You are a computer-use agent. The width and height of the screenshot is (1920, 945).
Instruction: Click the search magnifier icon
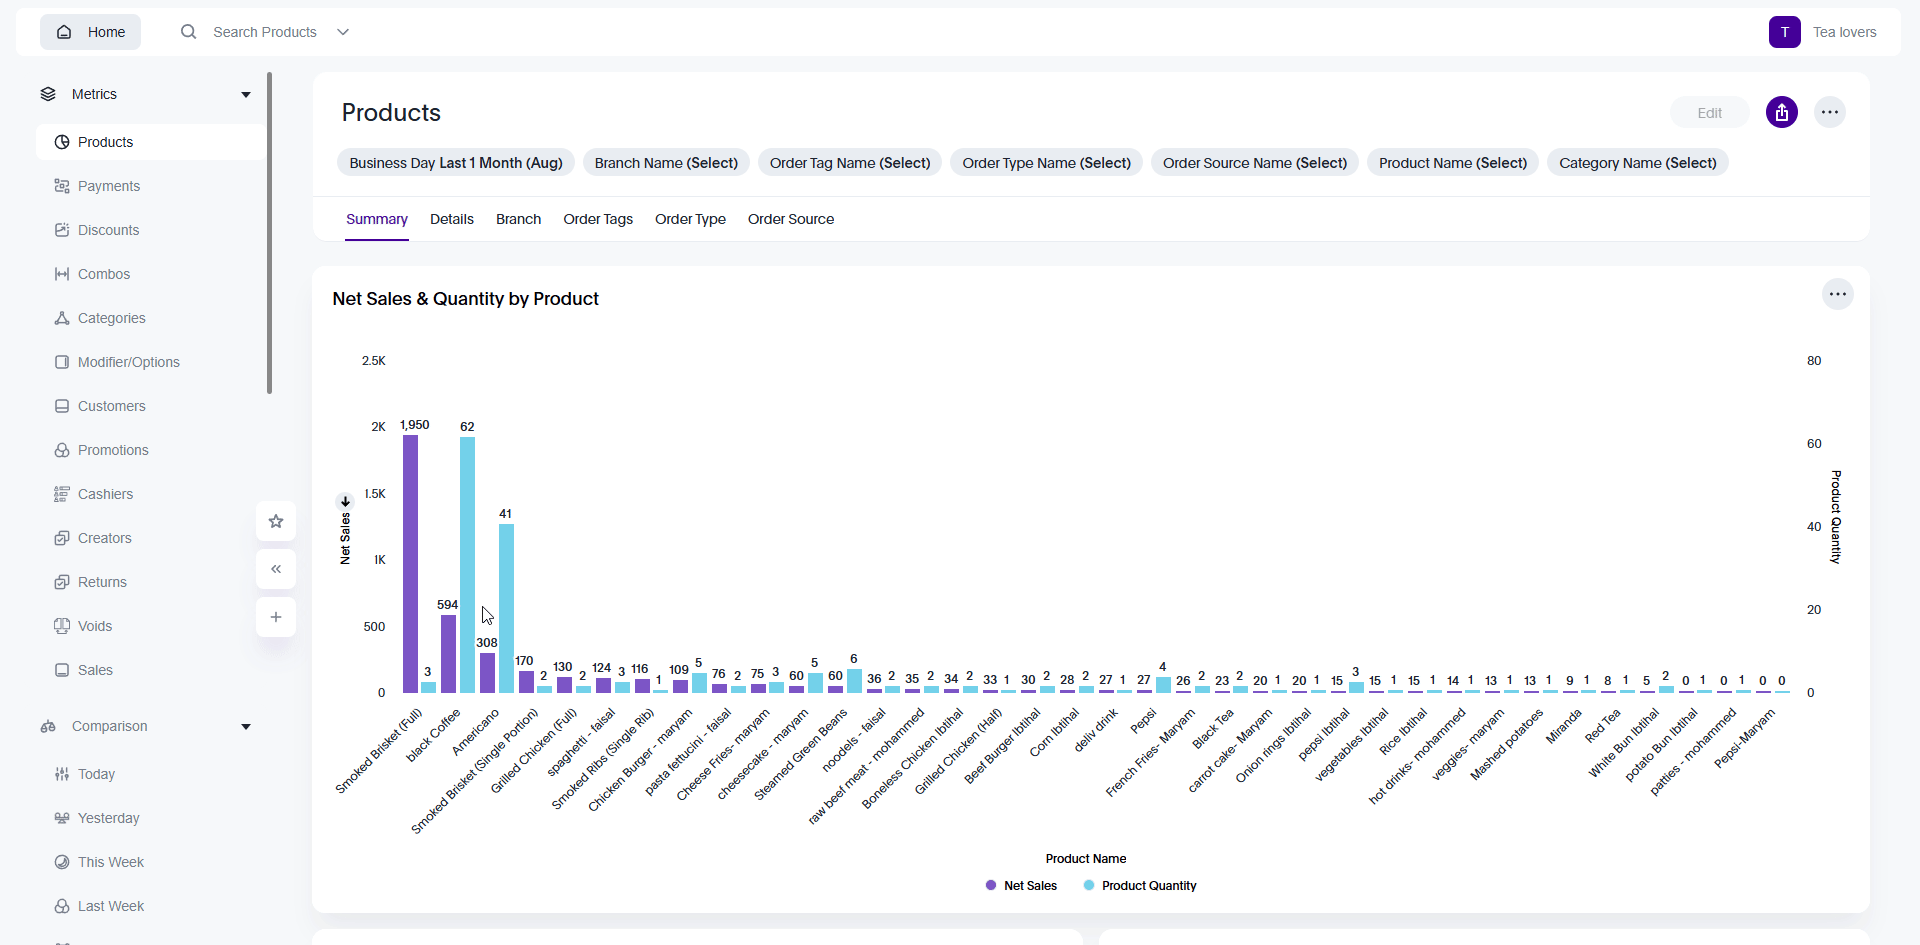[188, 32]
